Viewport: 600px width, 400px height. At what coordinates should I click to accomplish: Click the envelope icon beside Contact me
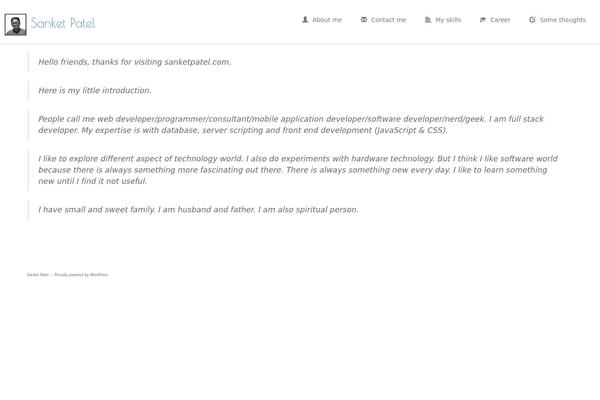click(x=364, y=20)
